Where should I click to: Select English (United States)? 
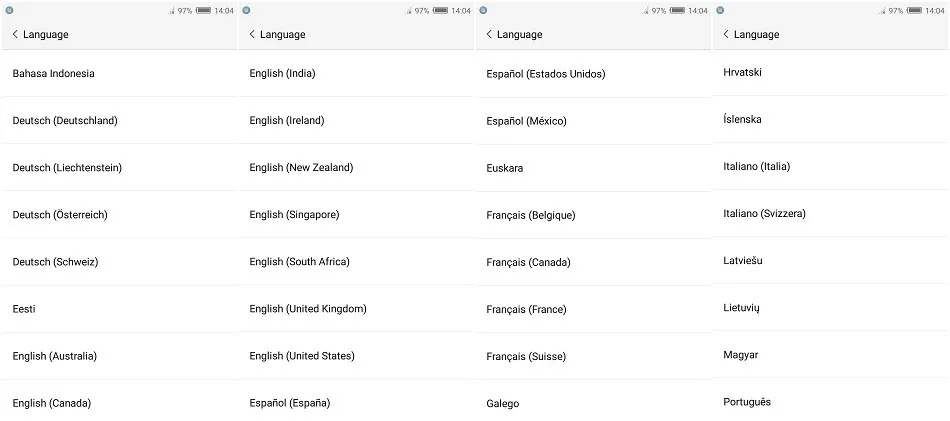[302, 356]
